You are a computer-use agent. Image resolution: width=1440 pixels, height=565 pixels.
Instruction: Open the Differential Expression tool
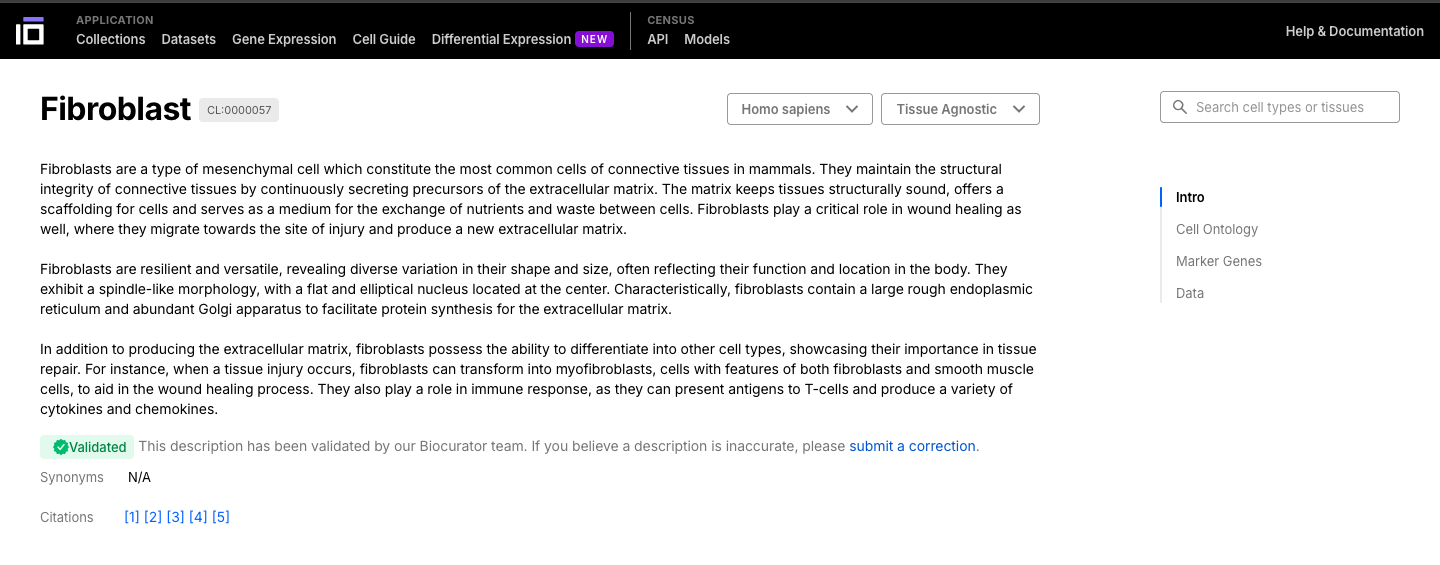click(501, 40)
